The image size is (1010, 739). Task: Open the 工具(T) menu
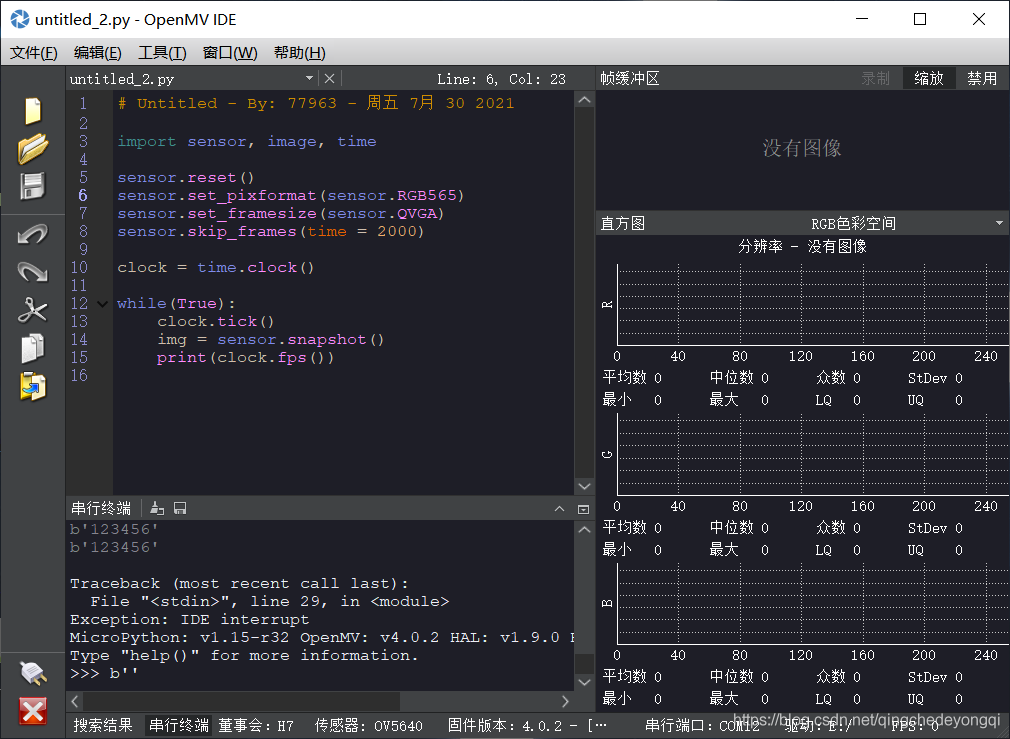coord(162,53)
